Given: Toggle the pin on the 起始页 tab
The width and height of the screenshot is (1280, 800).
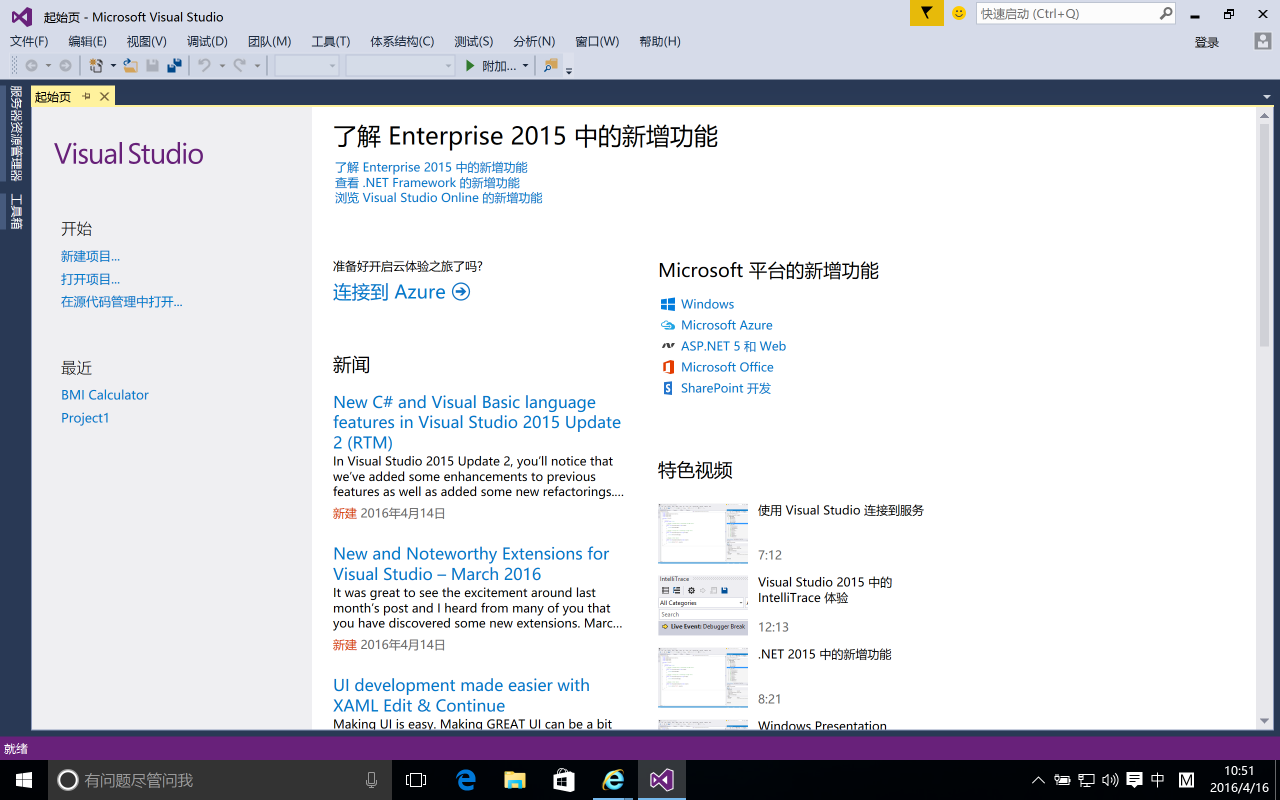Looking at the screenshot, I should pyautogui.click(x=86, y=97).
